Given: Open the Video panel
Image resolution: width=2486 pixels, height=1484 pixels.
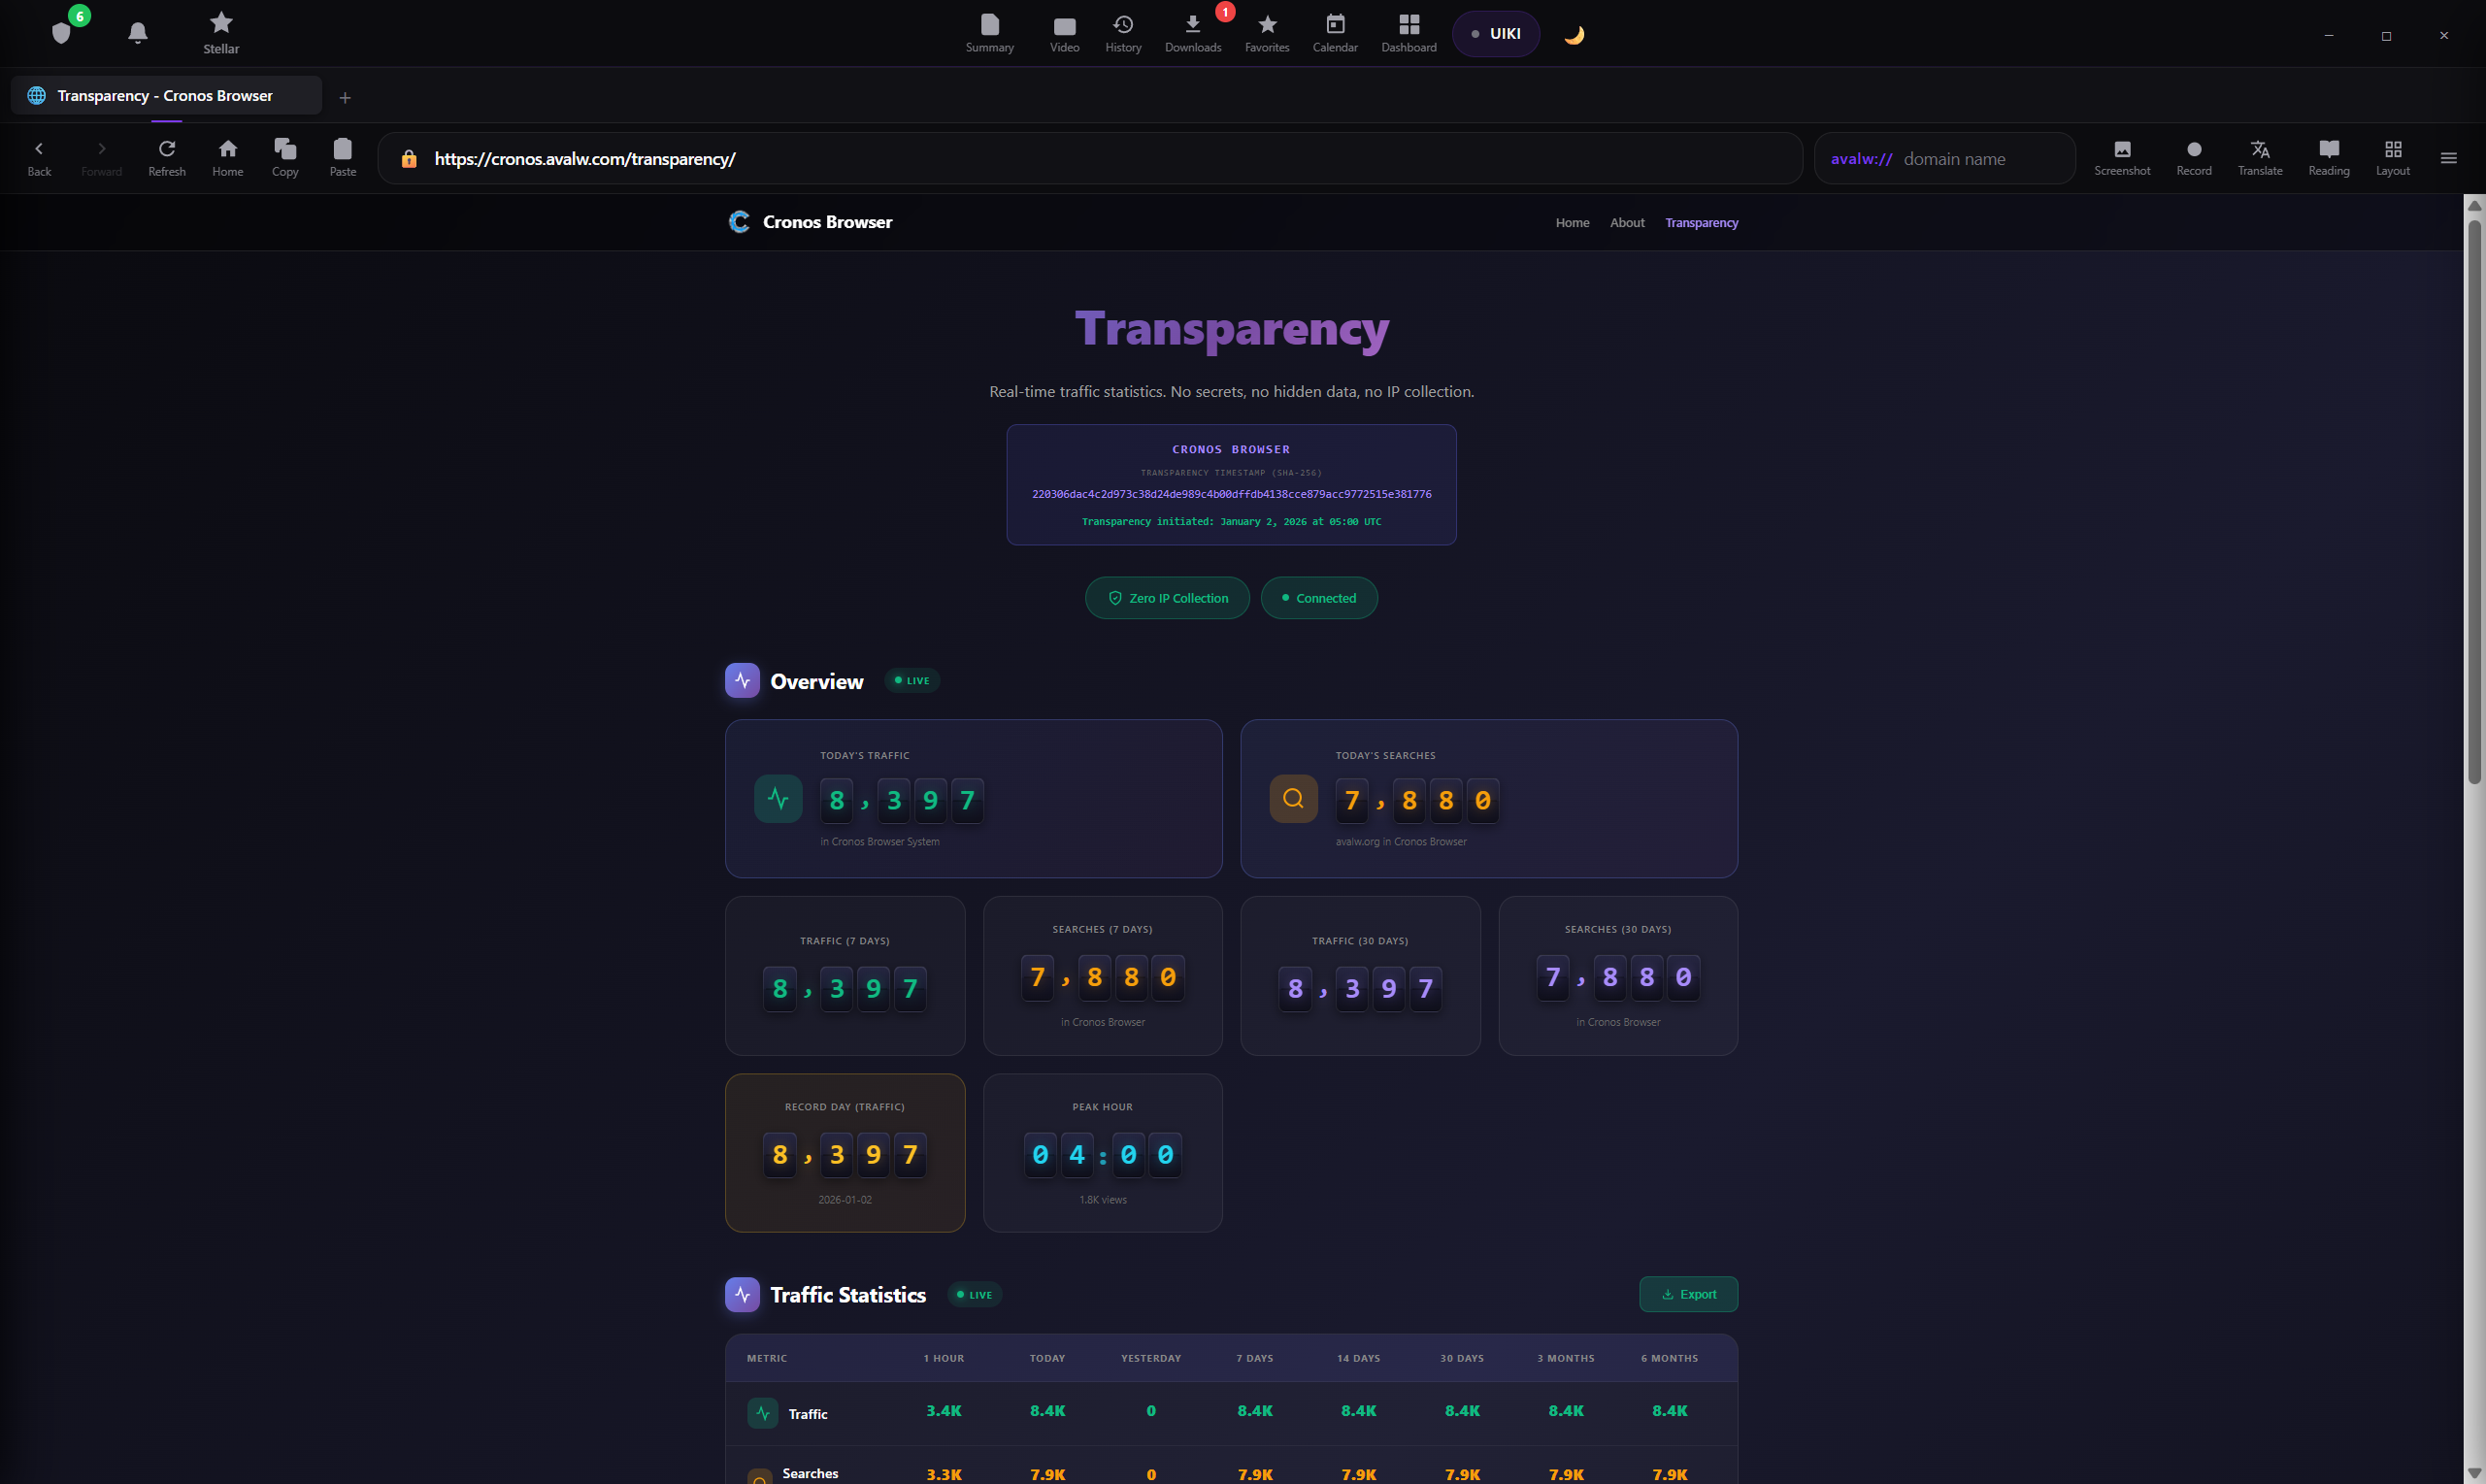Looking at the screenshot, I should tap(1063, 32).
